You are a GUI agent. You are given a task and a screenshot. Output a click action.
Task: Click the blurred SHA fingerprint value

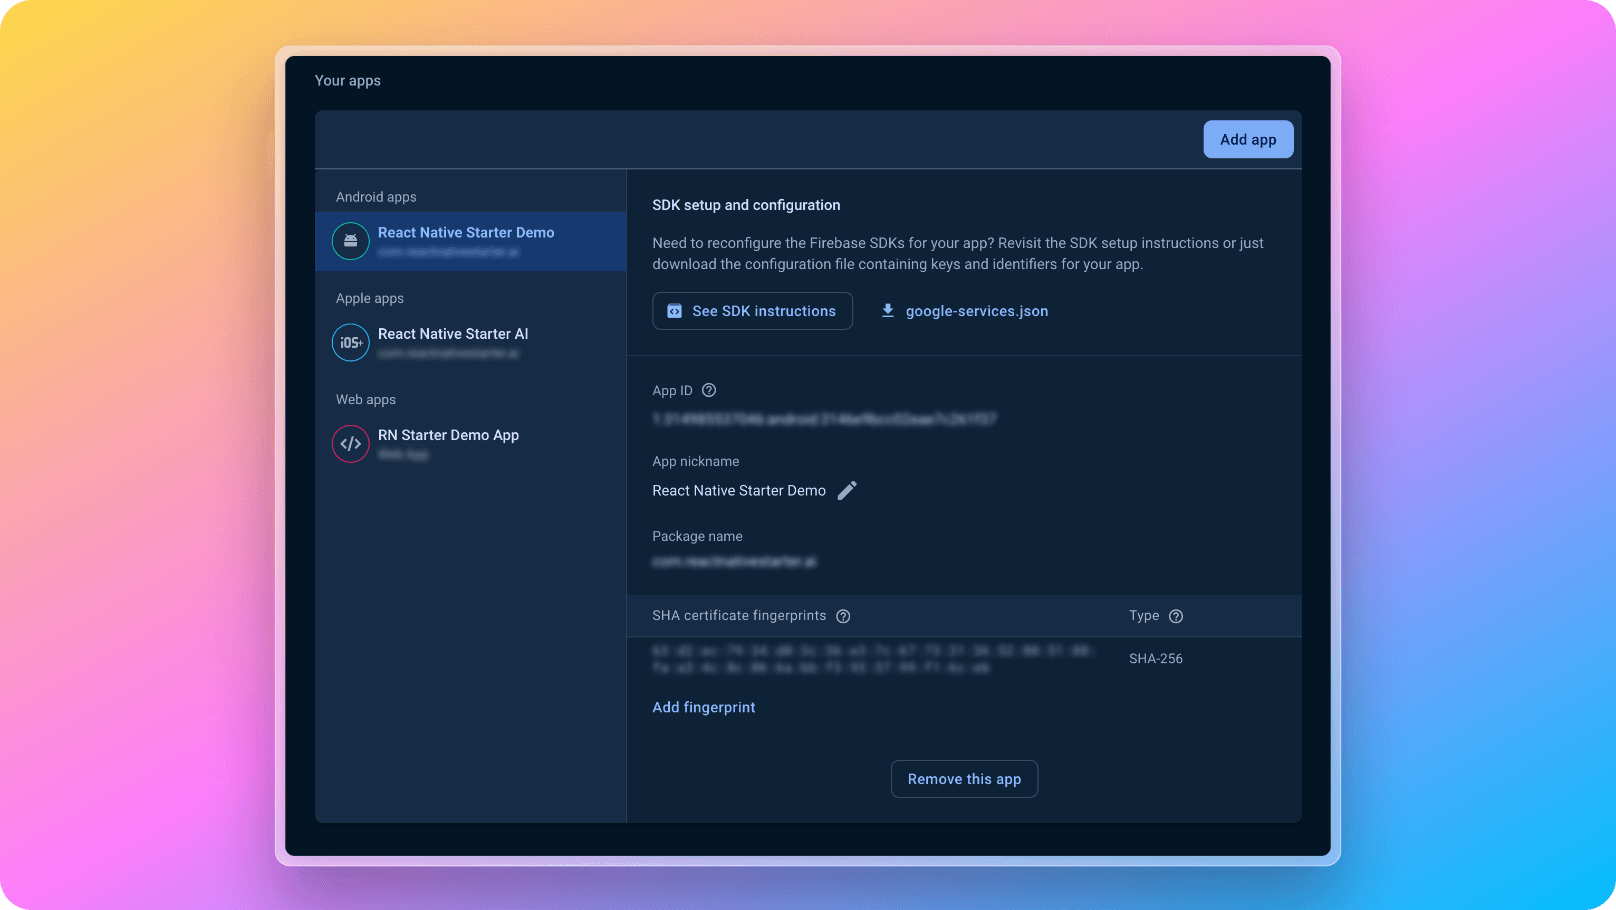(873, 659)
